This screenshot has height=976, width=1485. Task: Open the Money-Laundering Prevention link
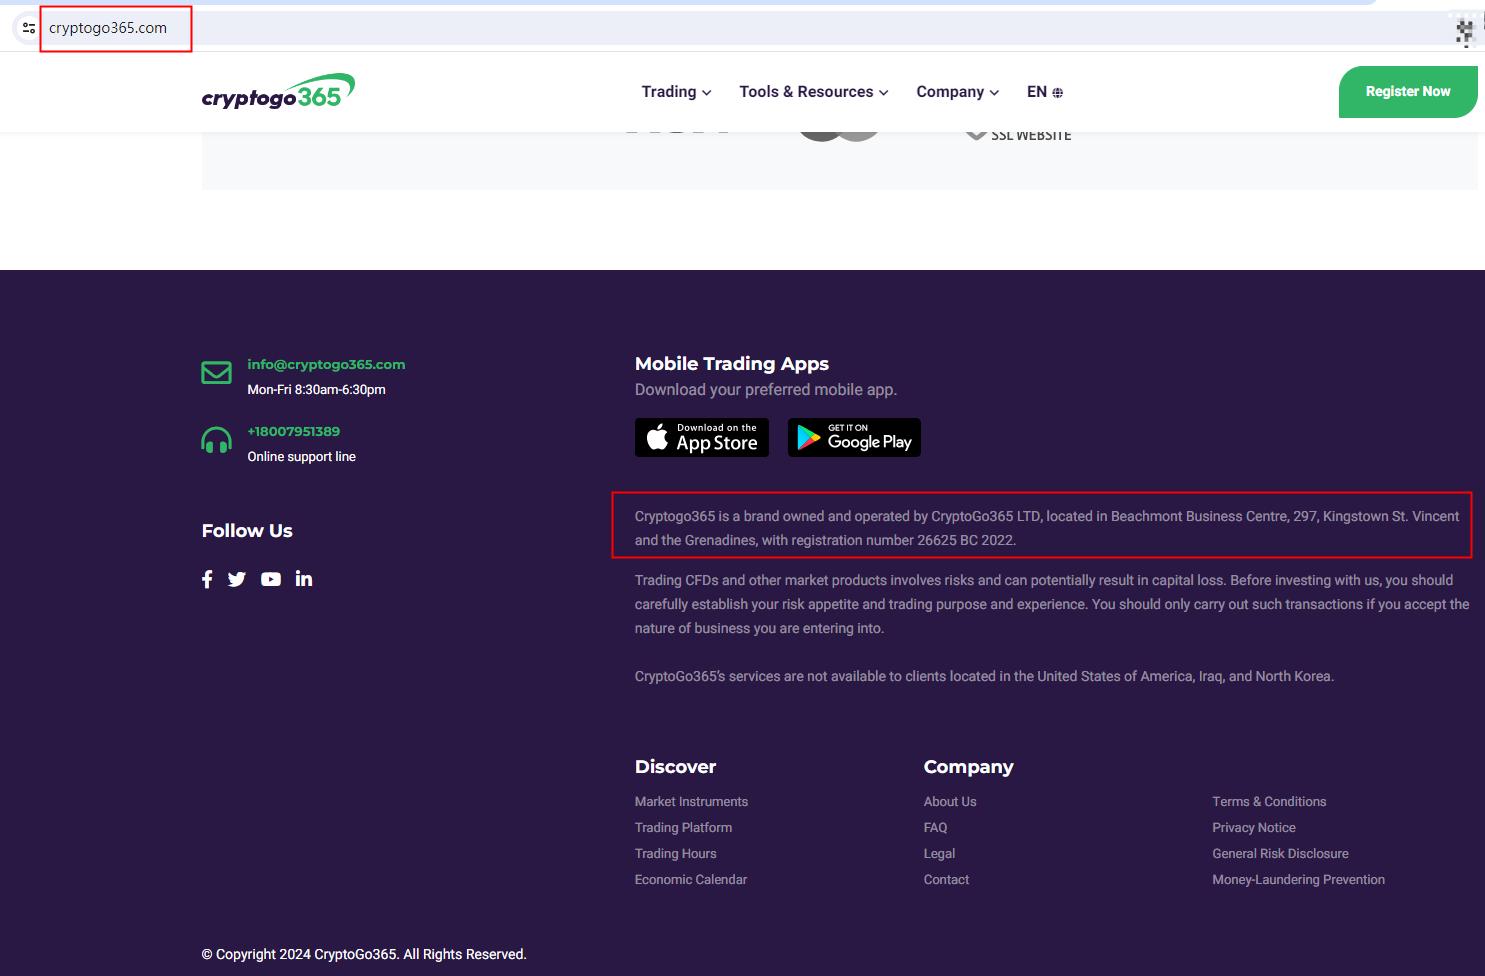click(x=1298, y=880)
